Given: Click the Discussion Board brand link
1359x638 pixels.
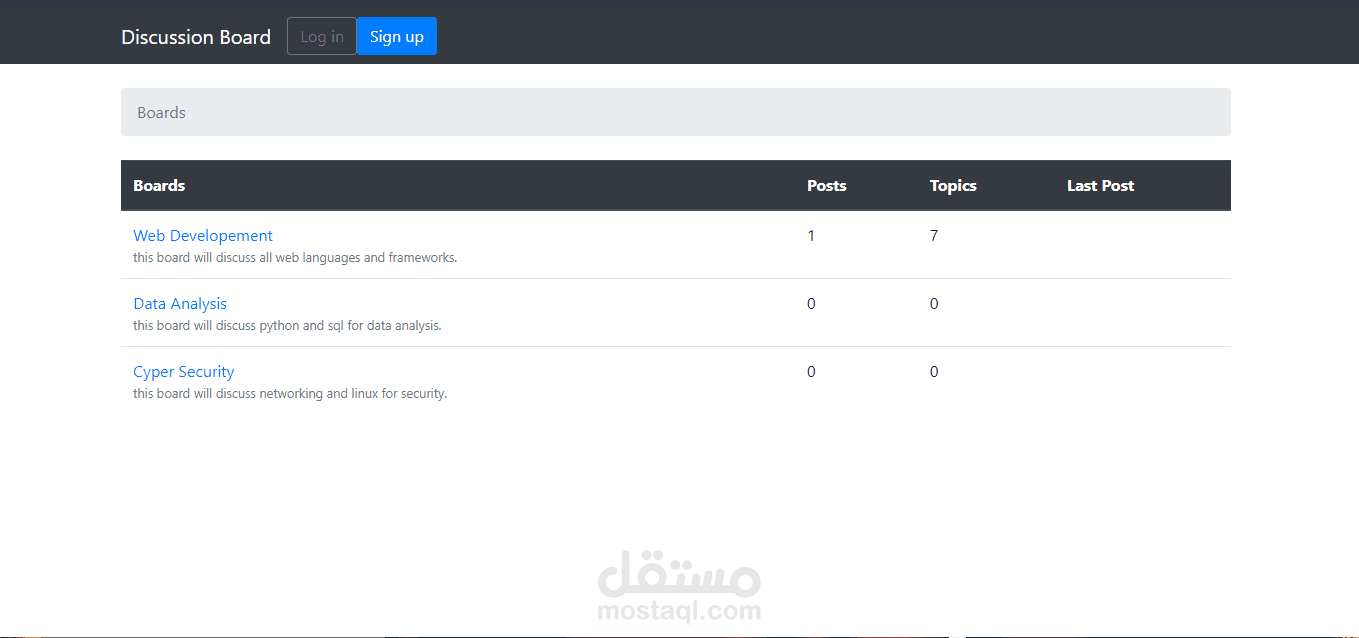Looking at the screenshot, I should pyautogui.click(x=196, y=37).
